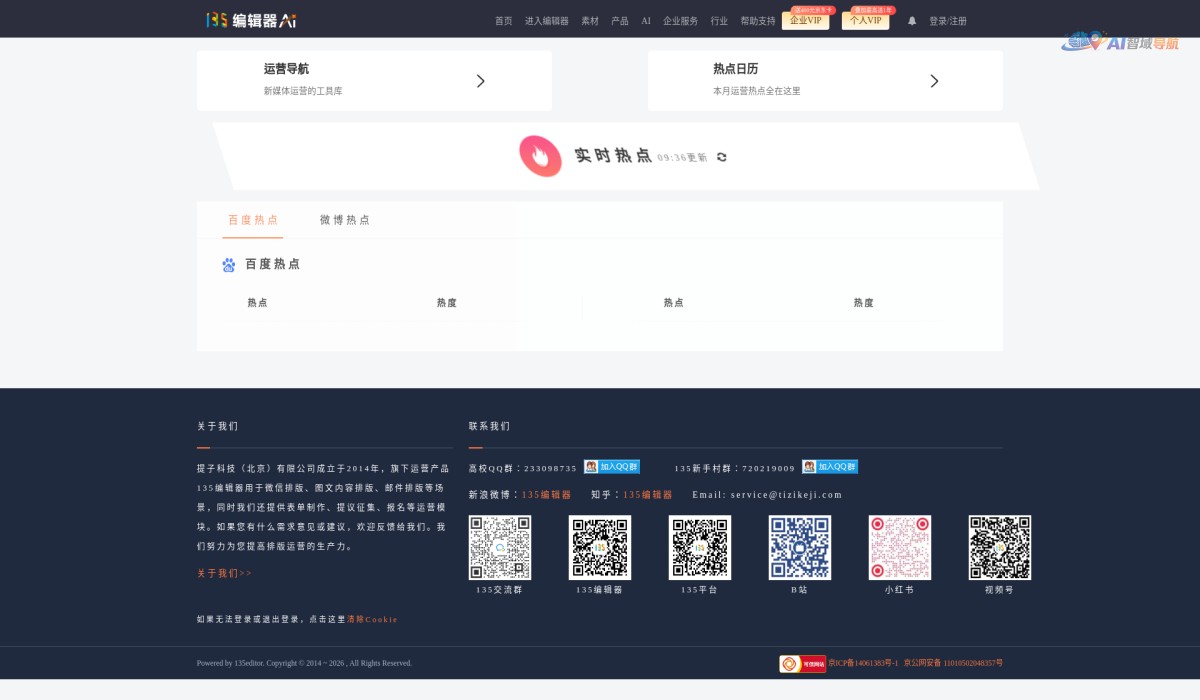Click the 实时热点 flame icon
1200x700 pixels.
[x=541, y=156]
